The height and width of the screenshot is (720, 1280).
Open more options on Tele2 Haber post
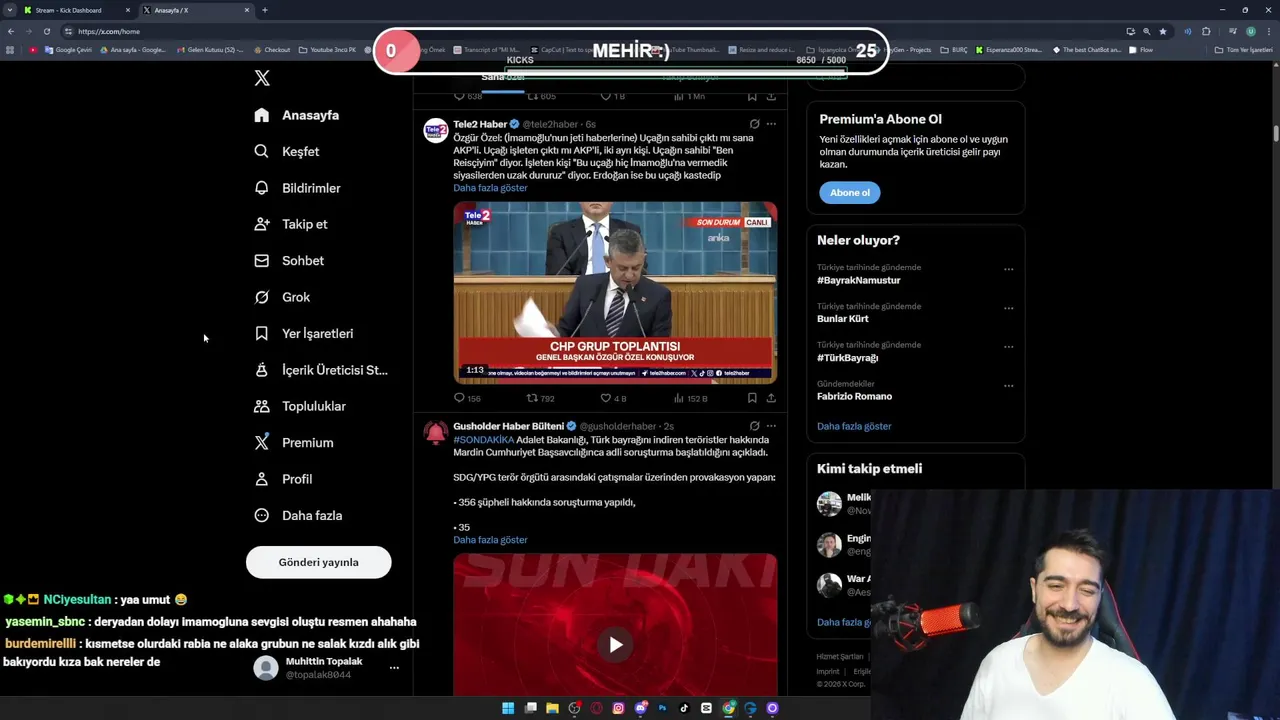771,124
